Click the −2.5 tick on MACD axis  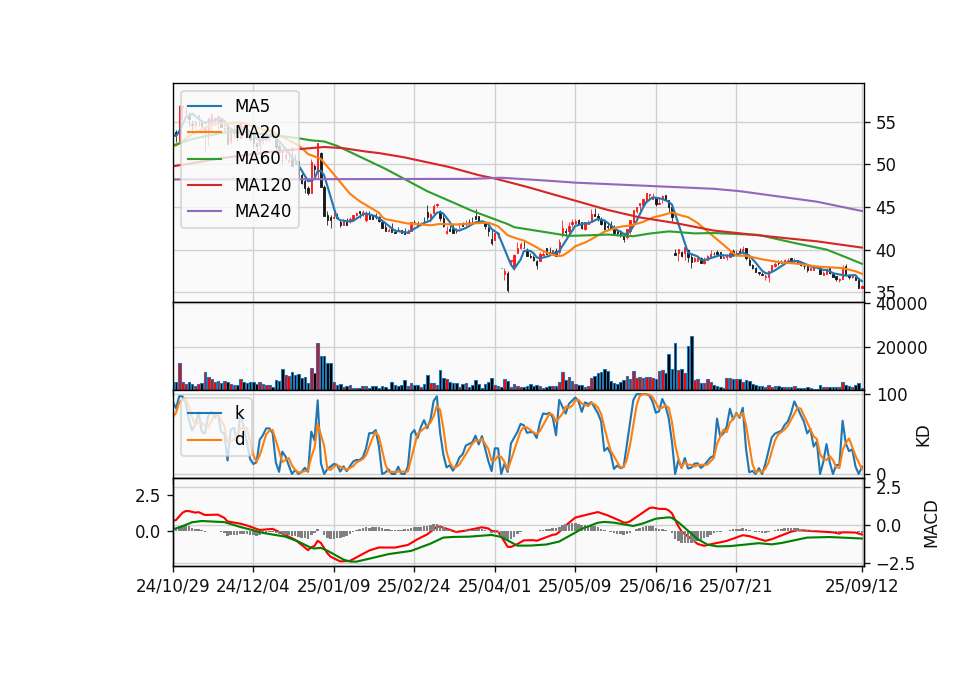(x=895, y=563)
